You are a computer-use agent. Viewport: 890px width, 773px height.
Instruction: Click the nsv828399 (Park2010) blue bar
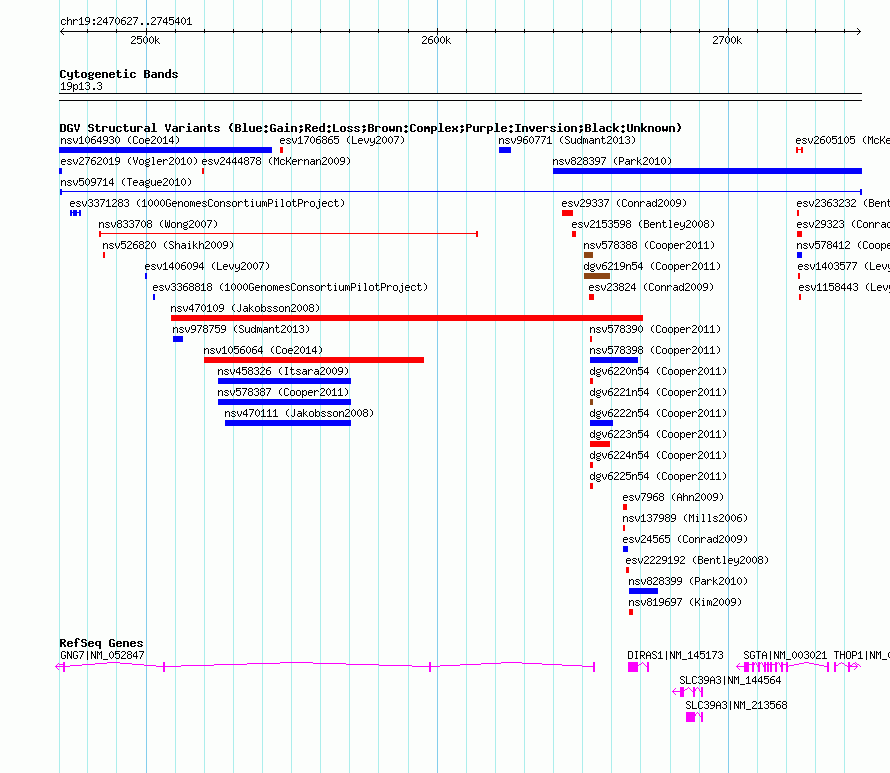[644, 591]
